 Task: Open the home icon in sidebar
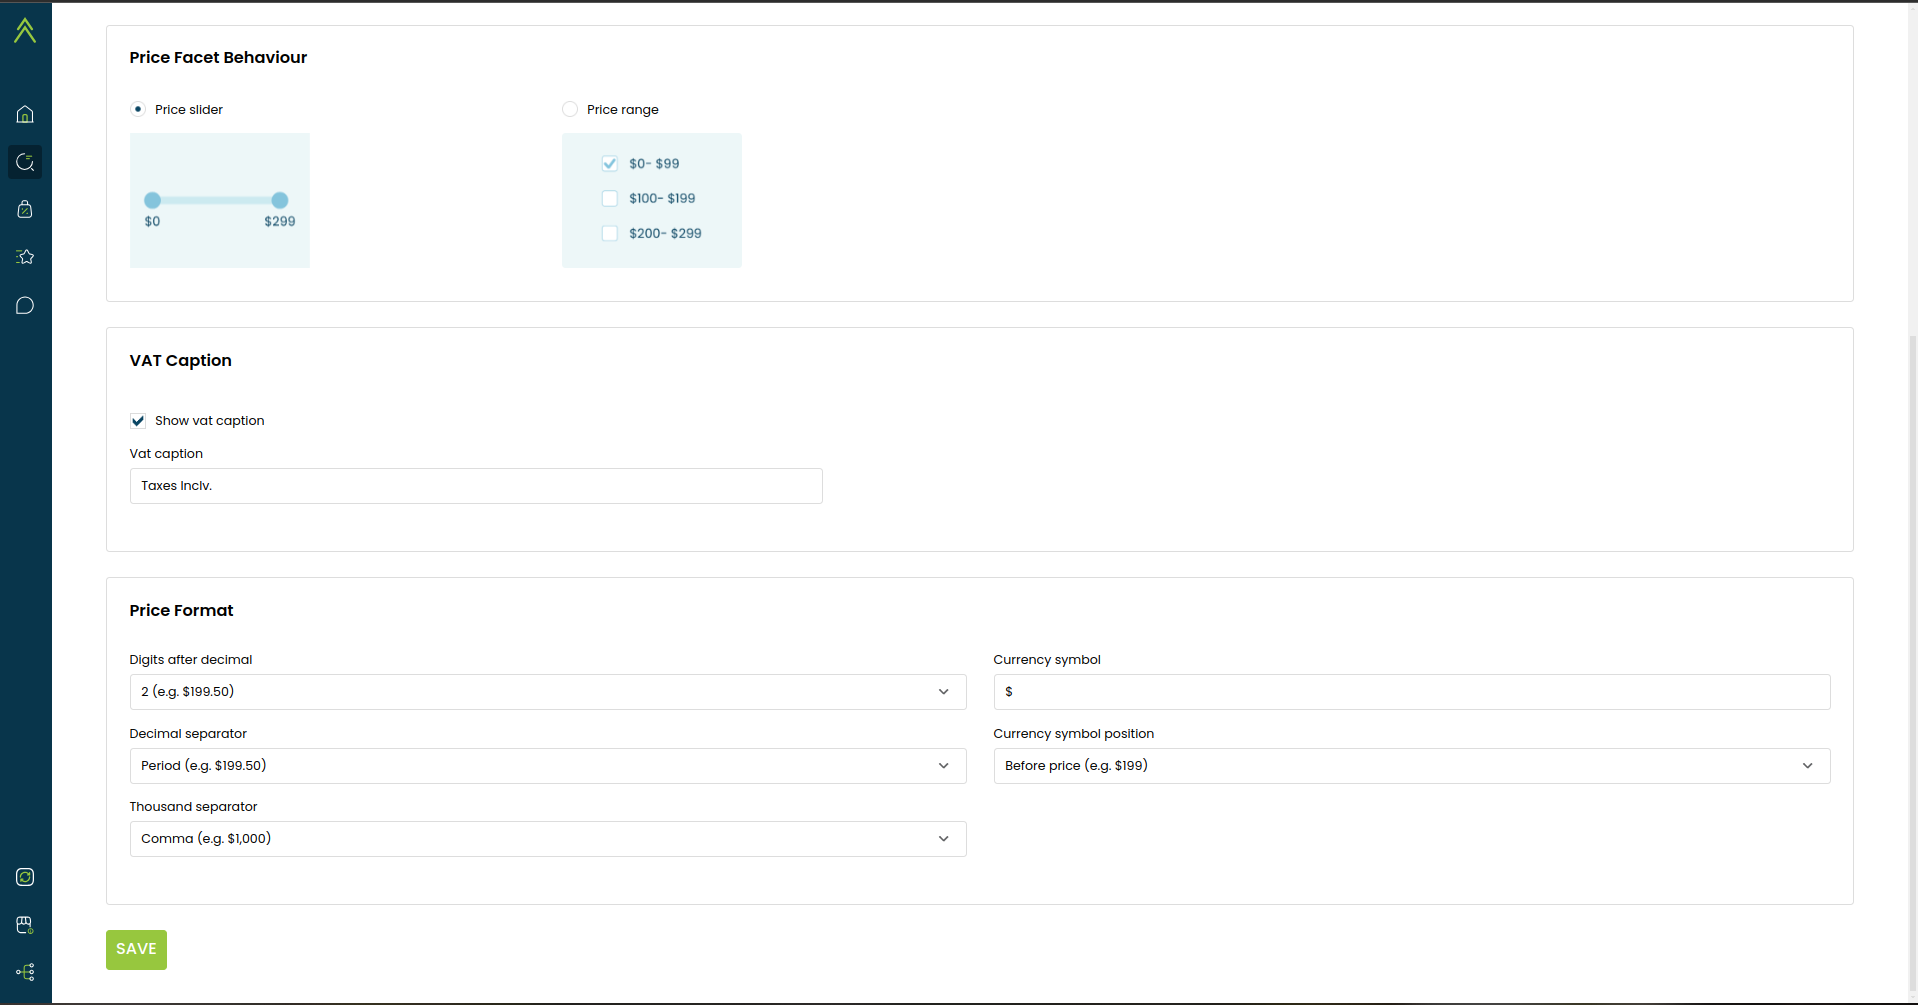click(25, 114)
